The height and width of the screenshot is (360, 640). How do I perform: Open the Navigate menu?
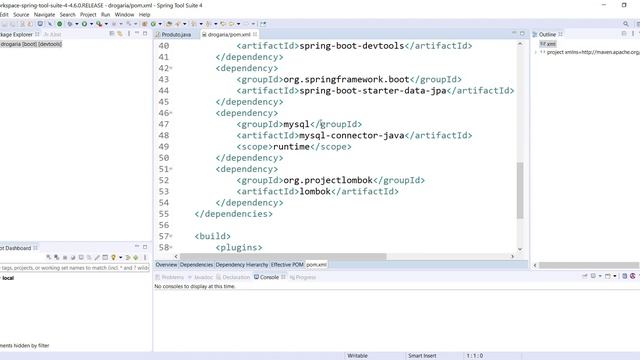44,14
